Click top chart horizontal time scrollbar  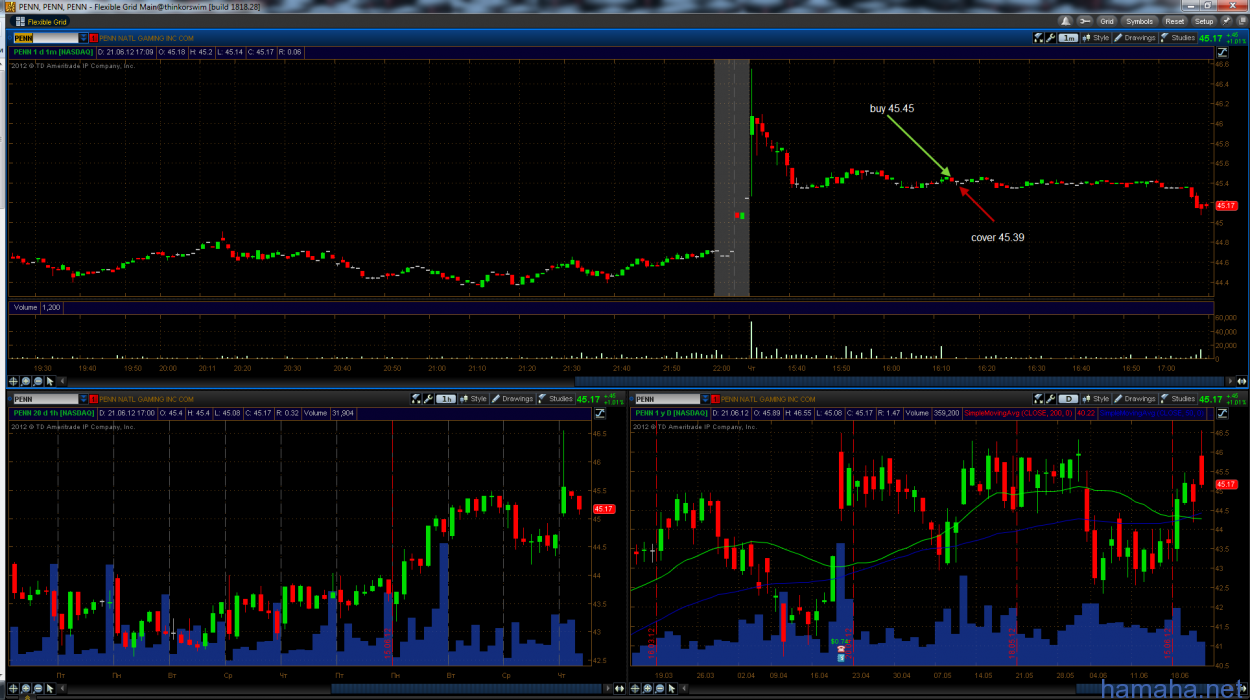pyautogui.click(x=899, y=381)
